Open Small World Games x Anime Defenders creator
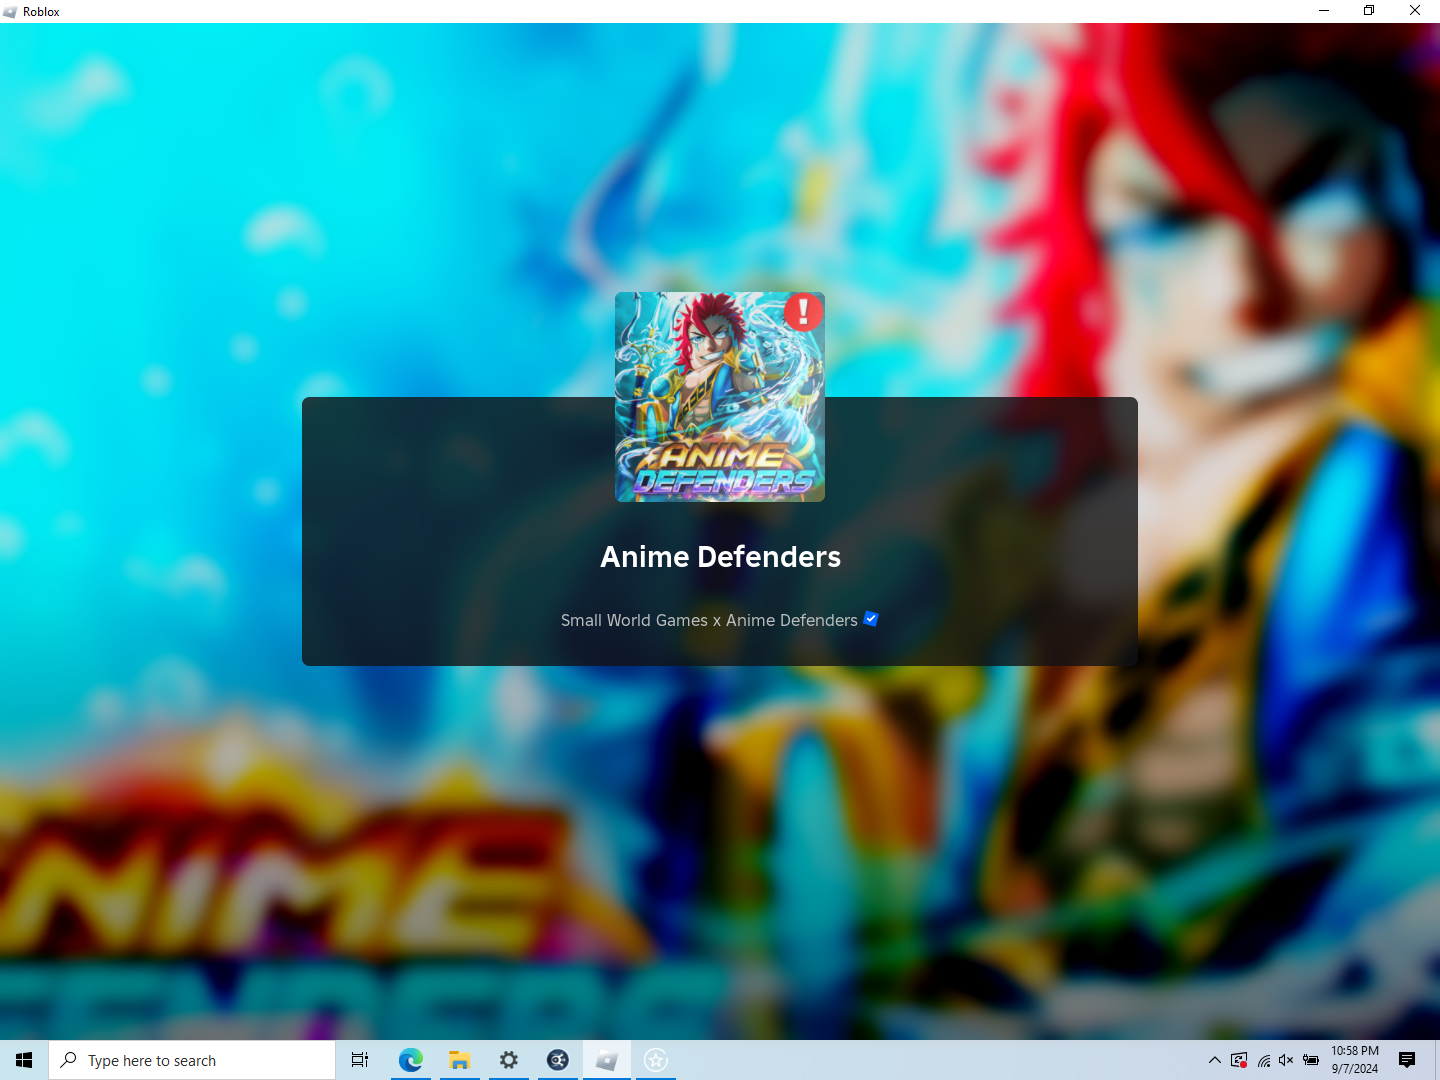 pyautogui.click(x=709, y=620)
